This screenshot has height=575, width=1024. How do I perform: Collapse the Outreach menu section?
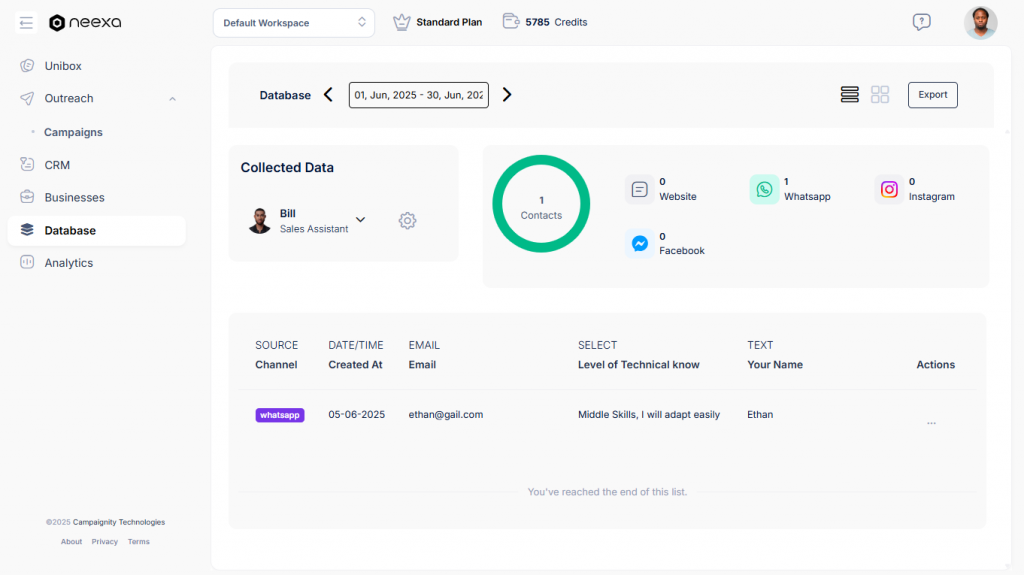click(x=172, y=99)
